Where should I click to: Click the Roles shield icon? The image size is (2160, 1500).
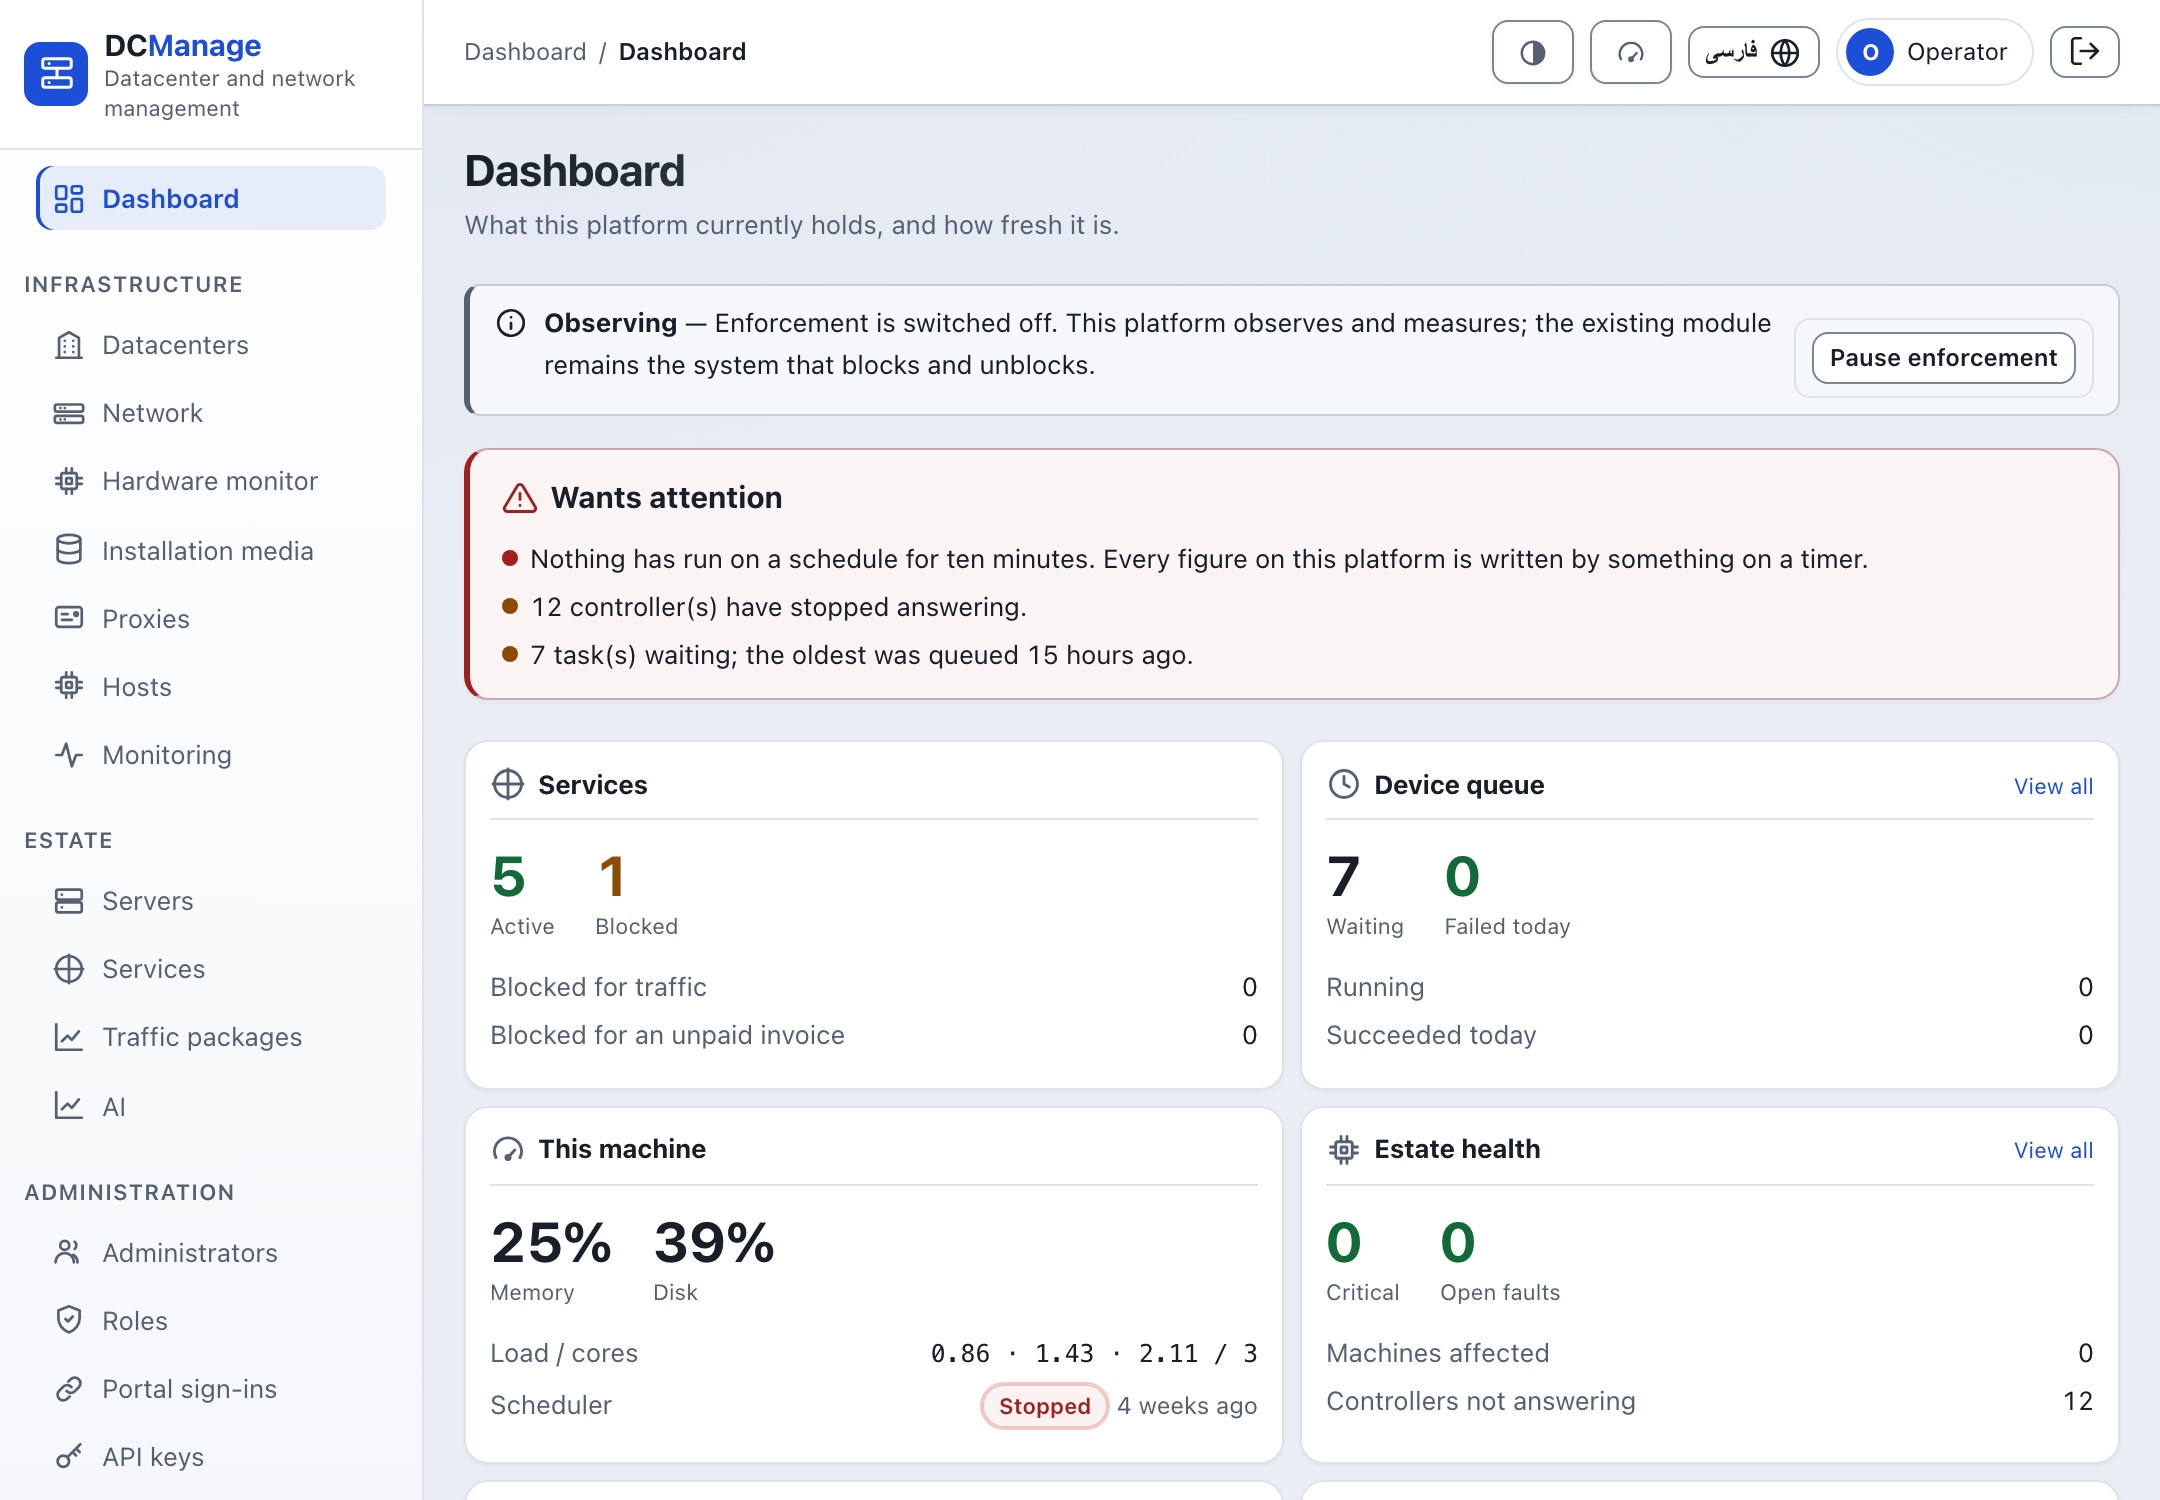tap(69, 1320)
